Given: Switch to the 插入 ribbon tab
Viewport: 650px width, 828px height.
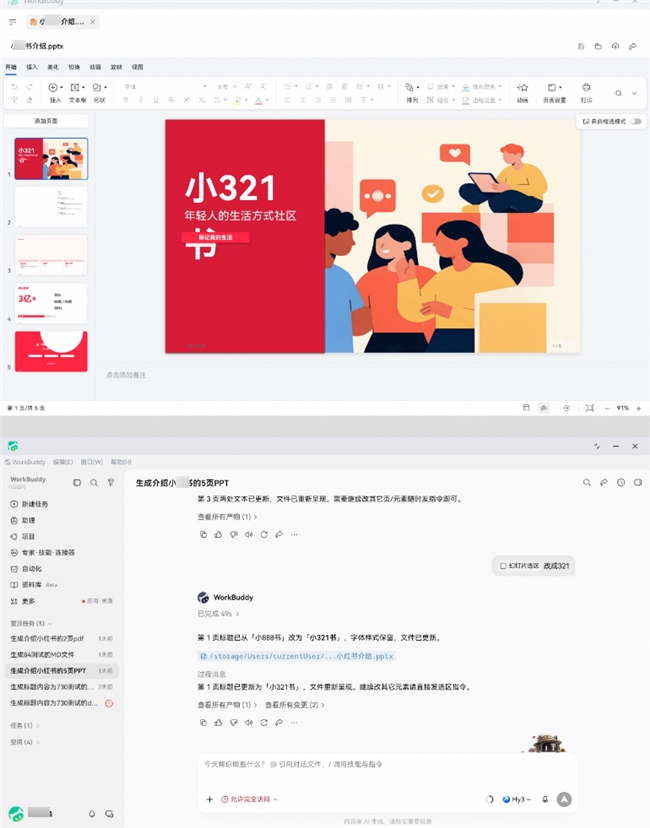Looking at the screenshot, I should (32, 67).
